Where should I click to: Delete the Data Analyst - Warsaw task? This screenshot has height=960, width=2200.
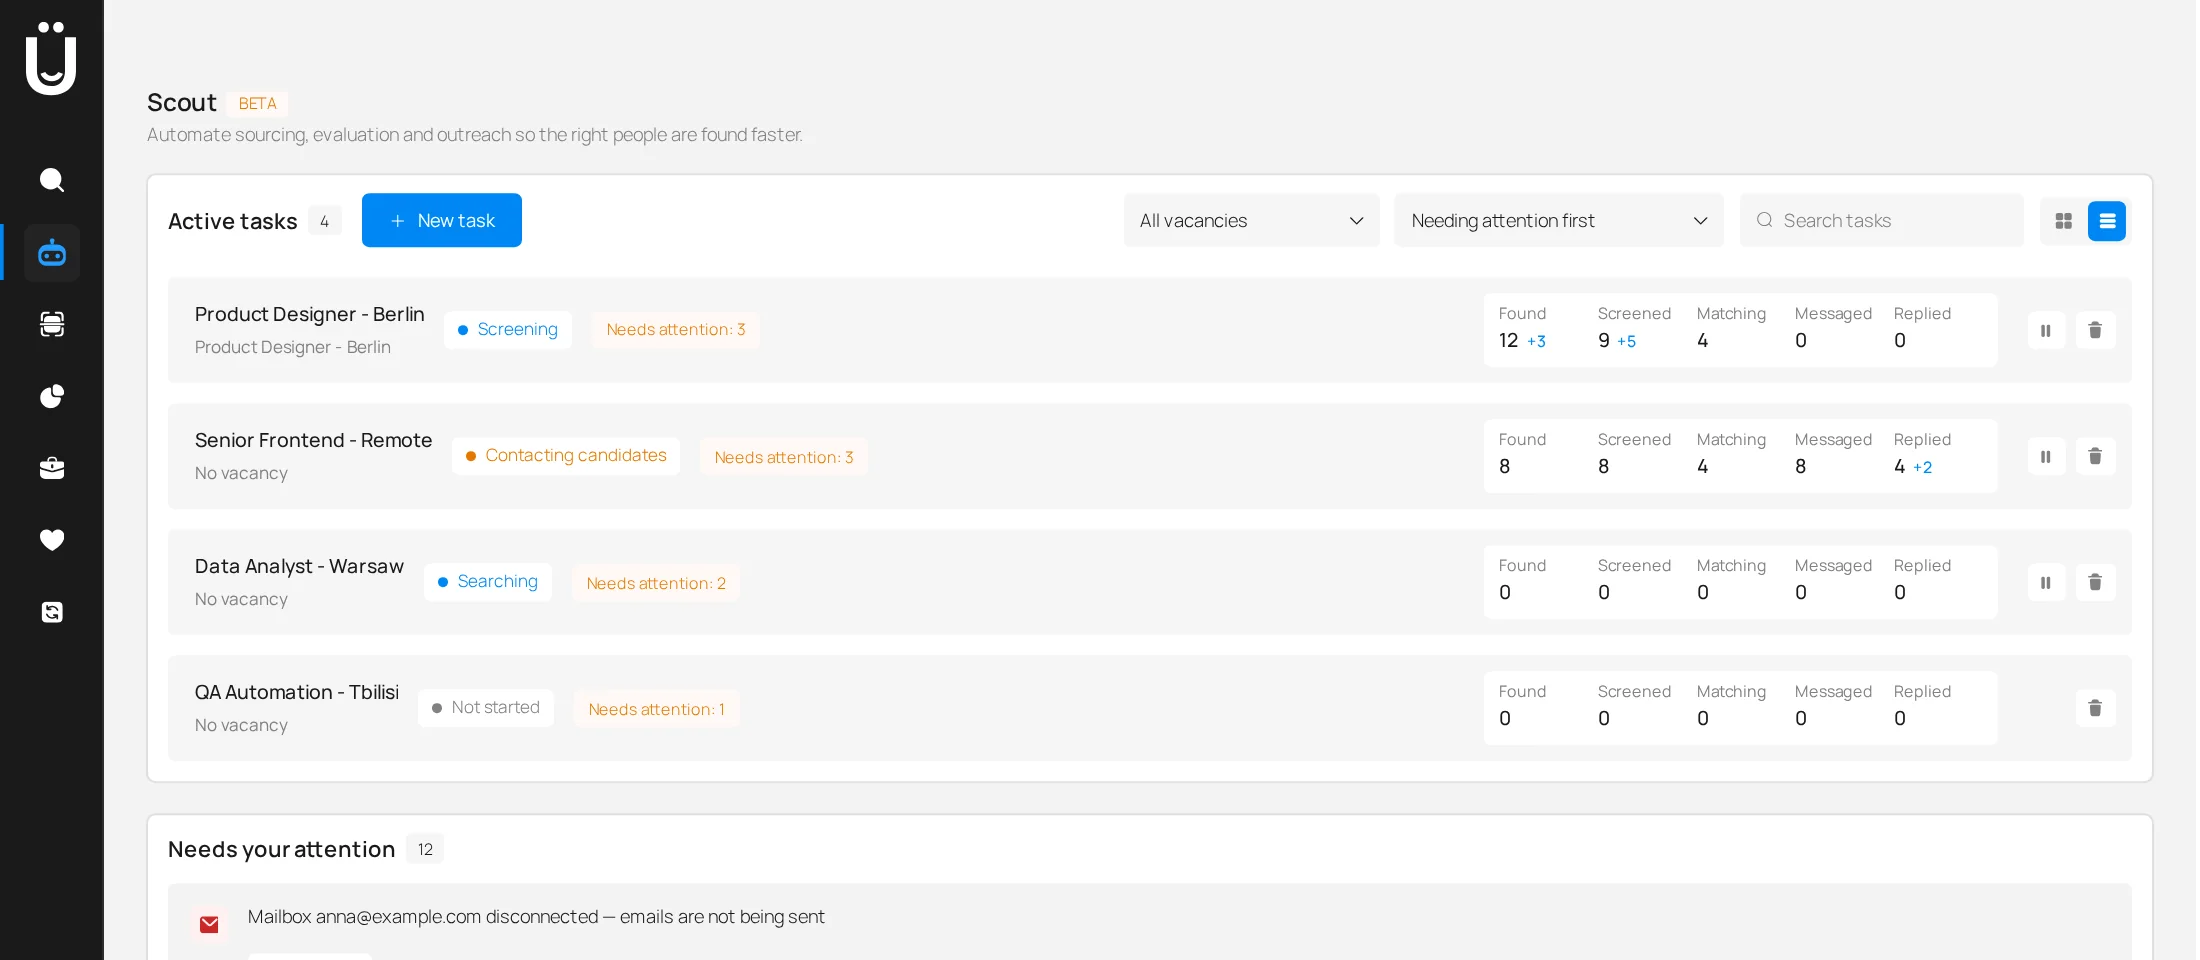(x=2095, y=582)
